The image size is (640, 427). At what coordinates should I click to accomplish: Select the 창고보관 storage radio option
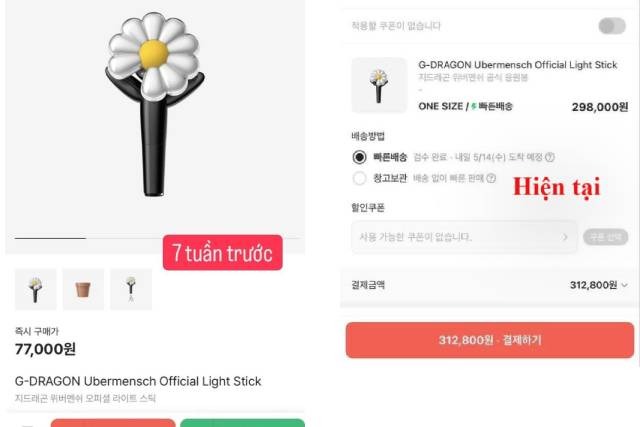click(x=359, y=178)
